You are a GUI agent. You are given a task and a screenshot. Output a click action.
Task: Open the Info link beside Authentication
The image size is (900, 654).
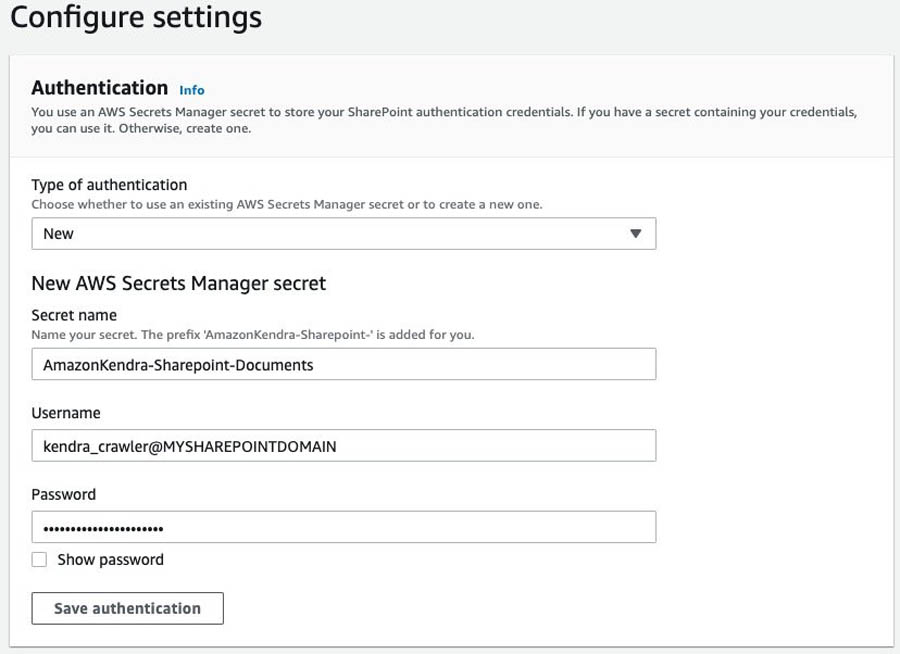(x=191, y=90)
